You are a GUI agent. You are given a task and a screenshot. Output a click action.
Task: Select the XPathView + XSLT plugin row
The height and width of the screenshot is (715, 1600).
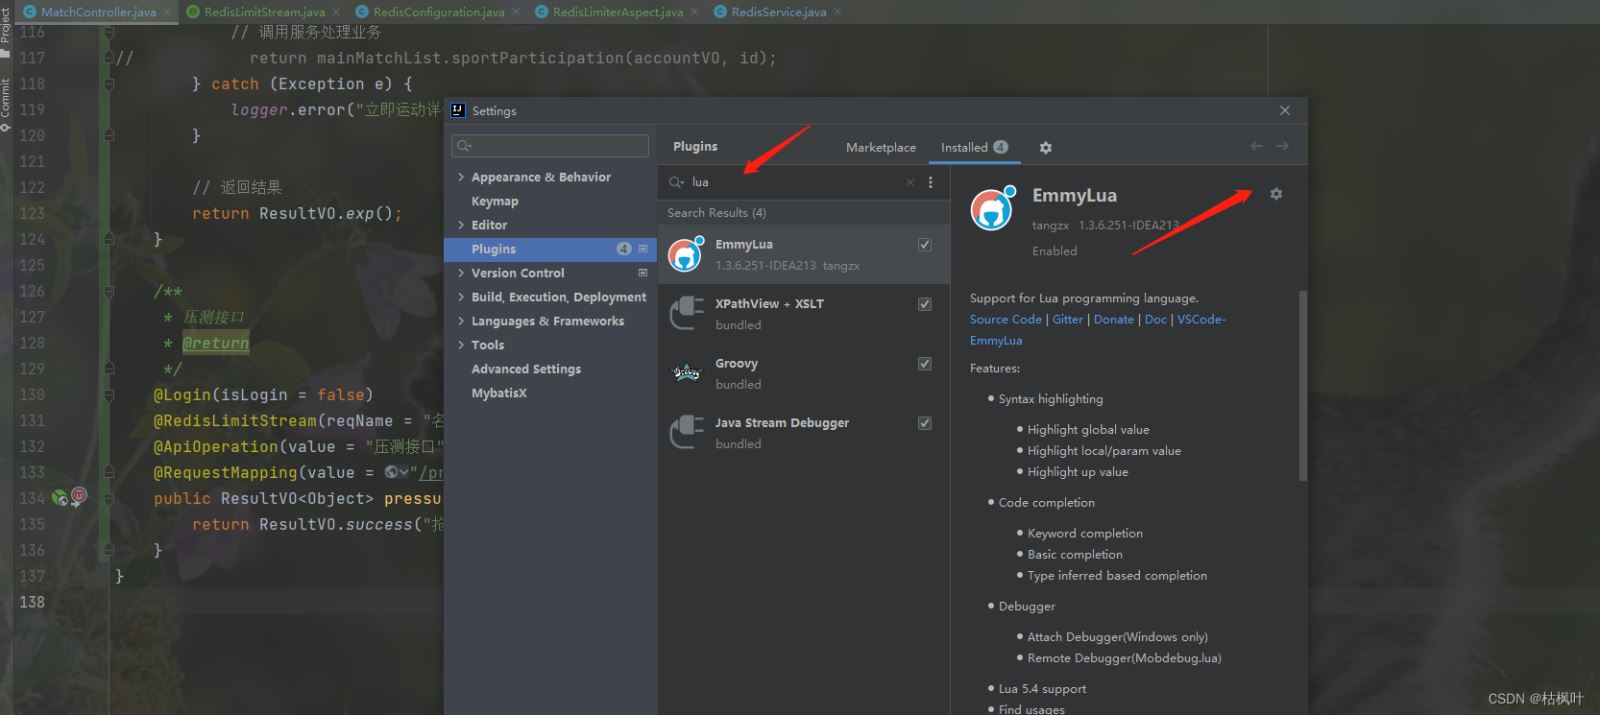point(803,314)
